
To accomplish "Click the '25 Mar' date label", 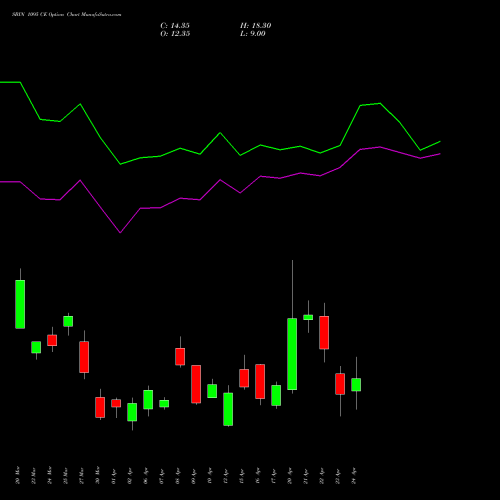I will pos(66,475).
